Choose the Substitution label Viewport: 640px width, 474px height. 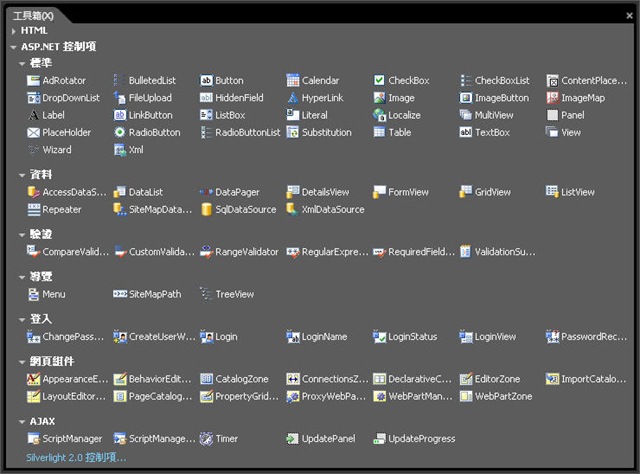(327, 132)
